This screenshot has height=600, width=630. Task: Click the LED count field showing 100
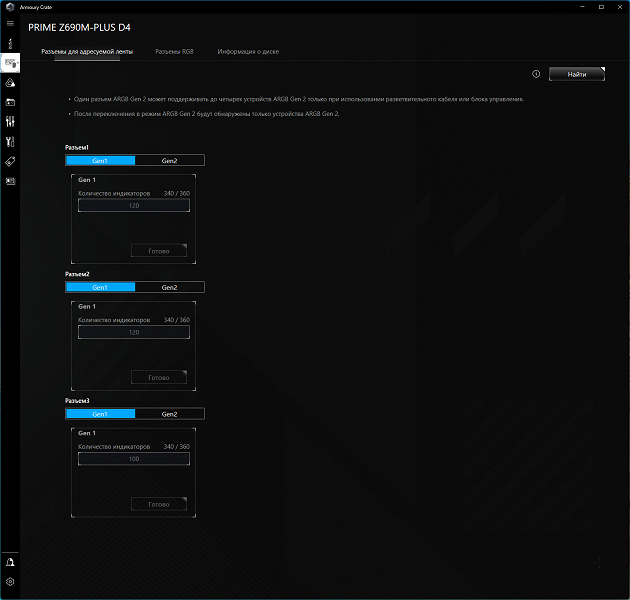tap(134, 459)
